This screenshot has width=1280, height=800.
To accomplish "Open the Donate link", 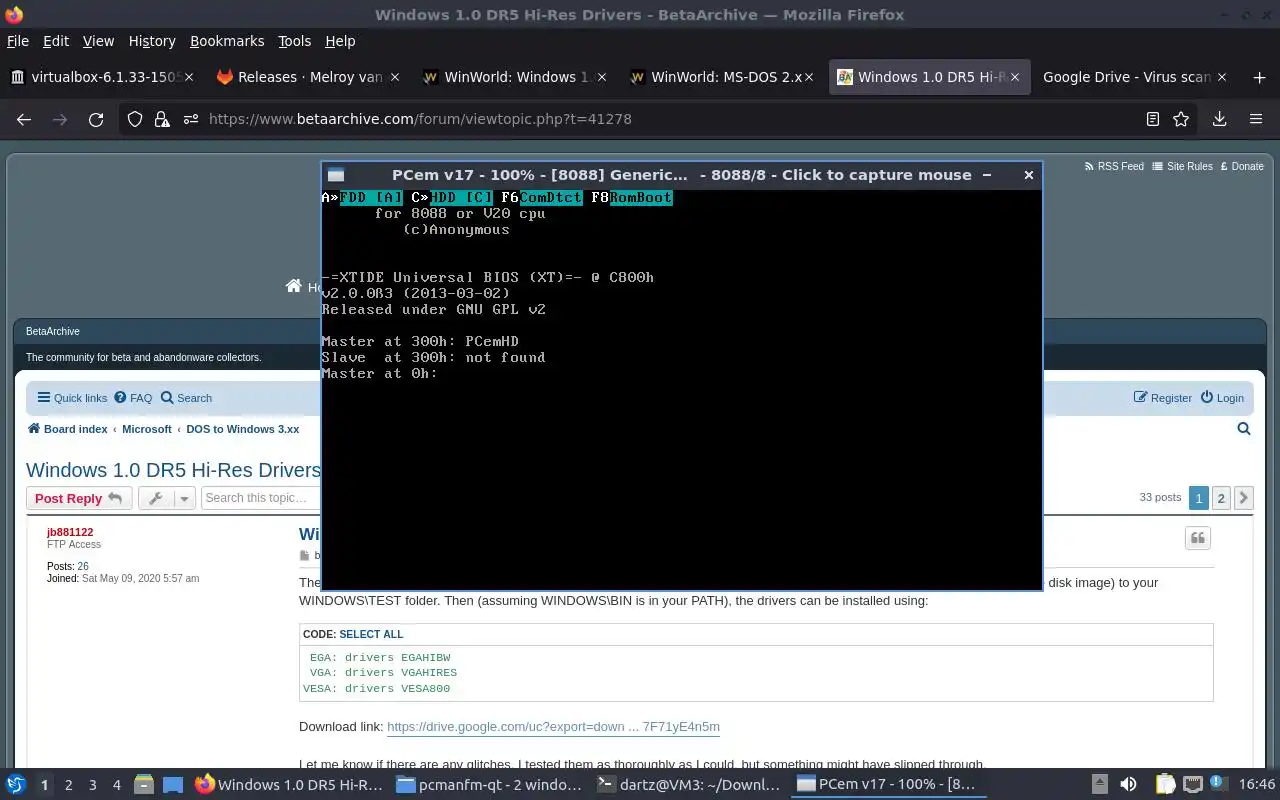I will pyautogui.click(x=1240, y=166).
